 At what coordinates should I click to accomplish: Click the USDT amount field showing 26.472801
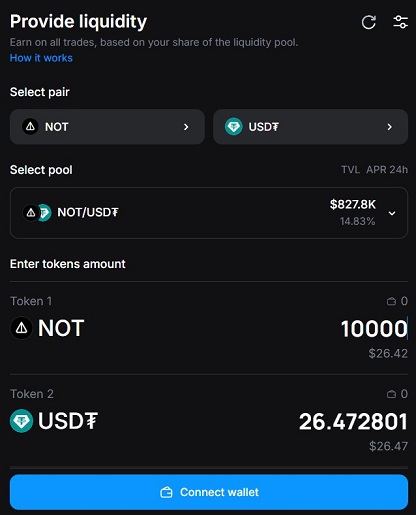pos(353,422)
